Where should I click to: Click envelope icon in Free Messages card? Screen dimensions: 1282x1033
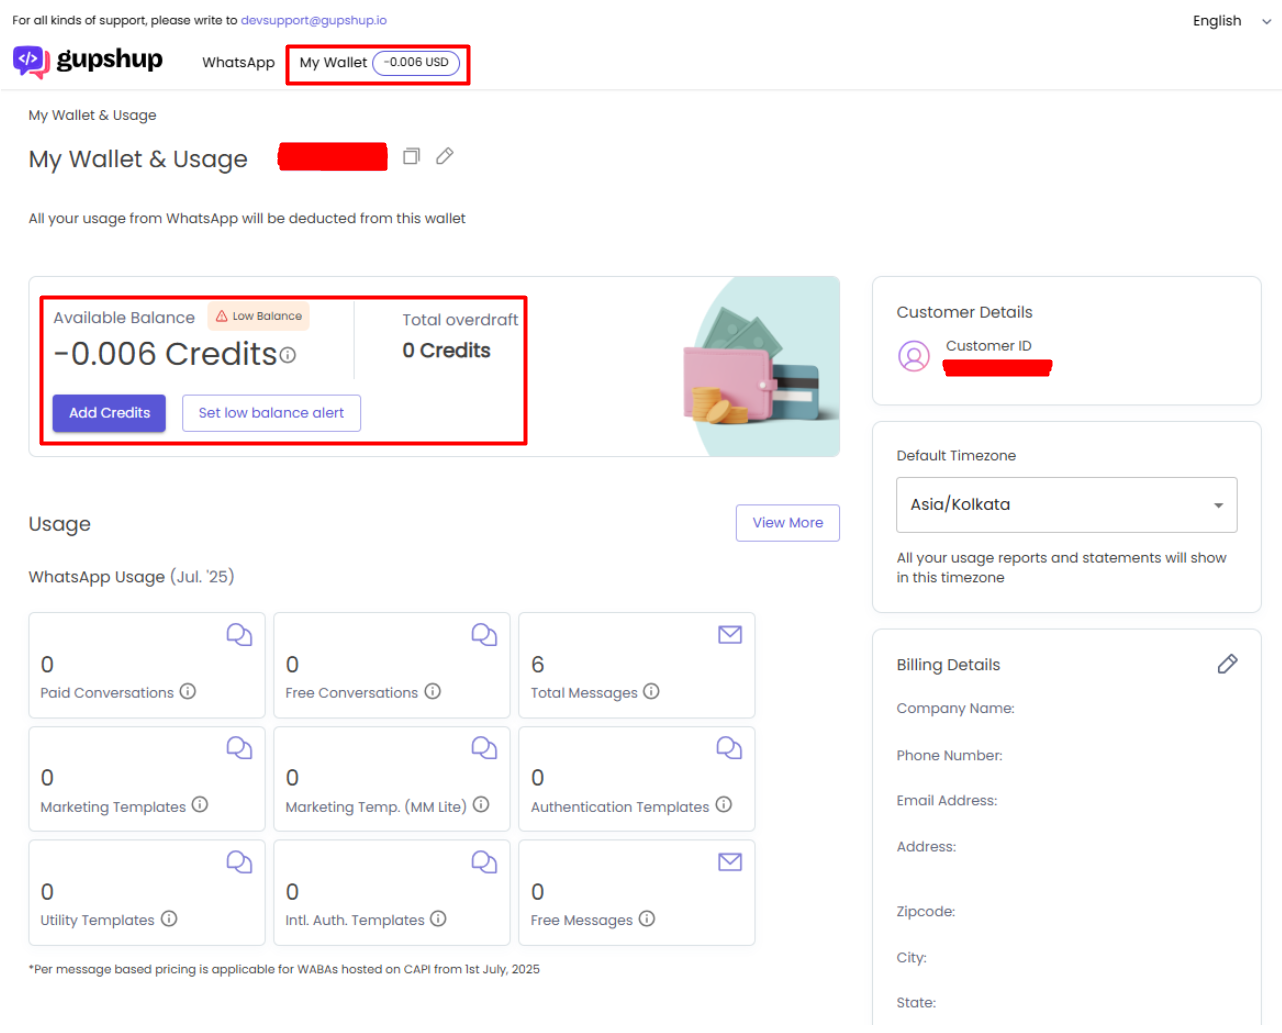point(730,862)
